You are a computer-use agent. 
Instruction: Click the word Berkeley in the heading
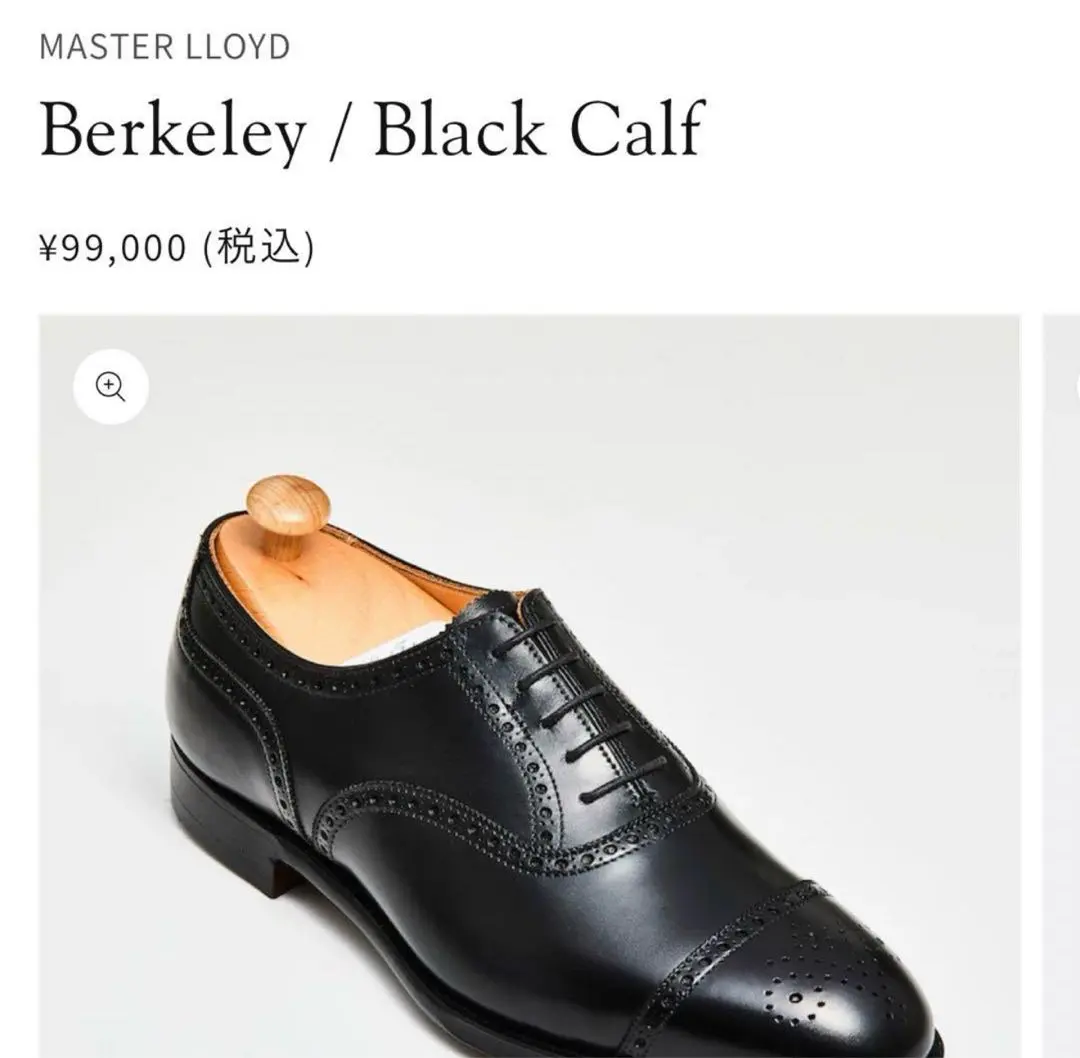click(172, 130)
